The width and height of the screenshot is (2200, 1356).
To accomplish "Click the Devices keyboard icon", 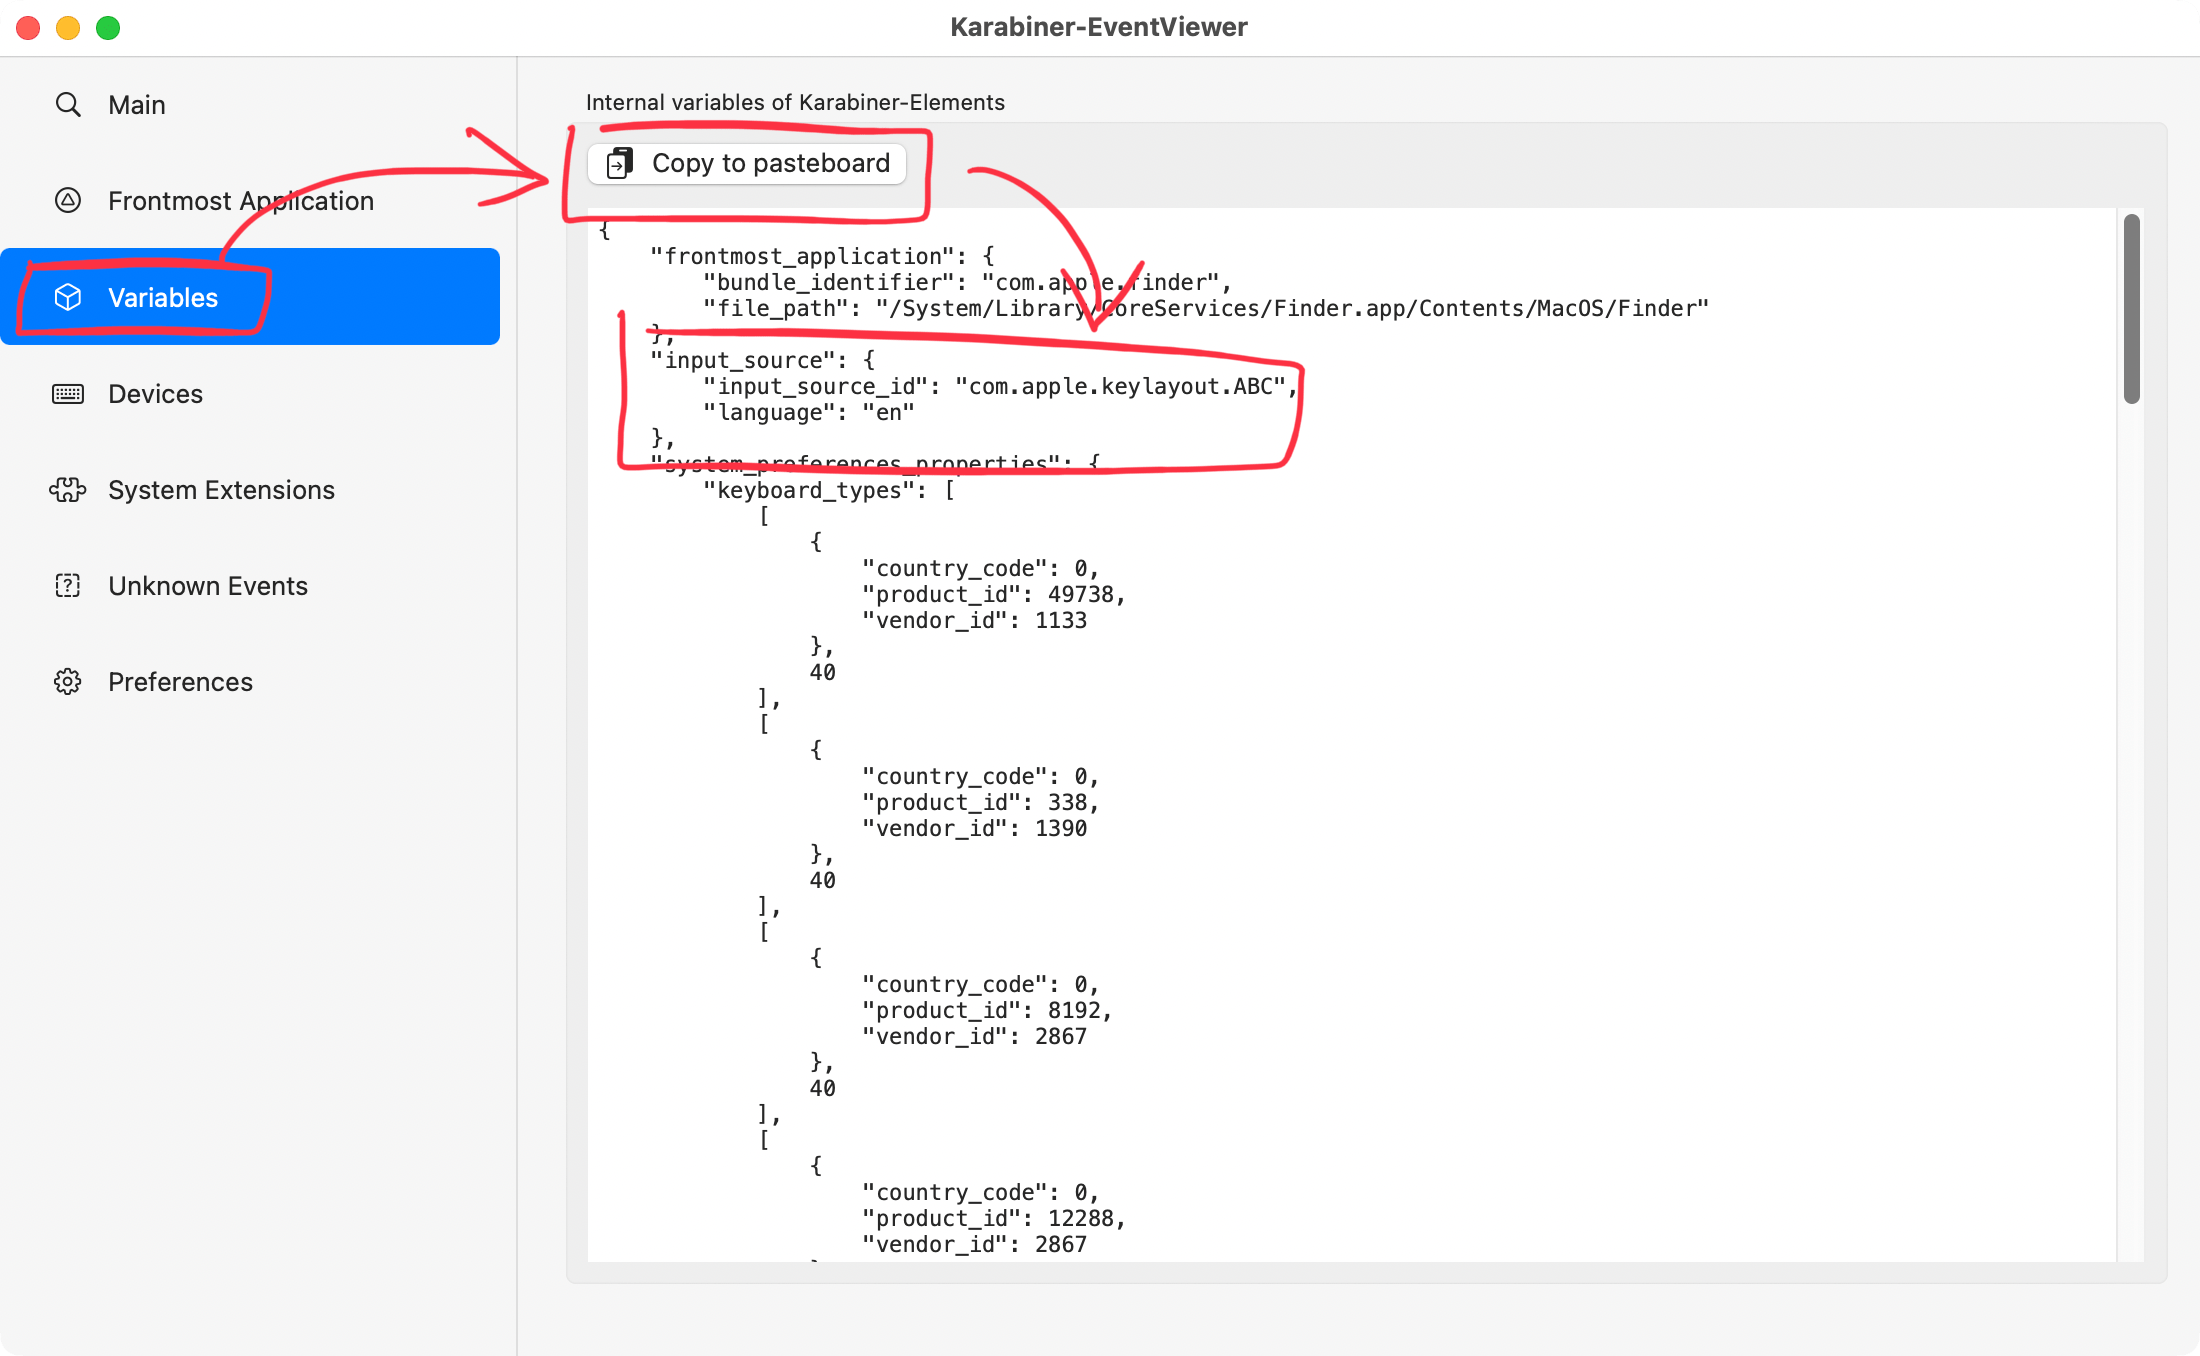I will pos(68,393).
